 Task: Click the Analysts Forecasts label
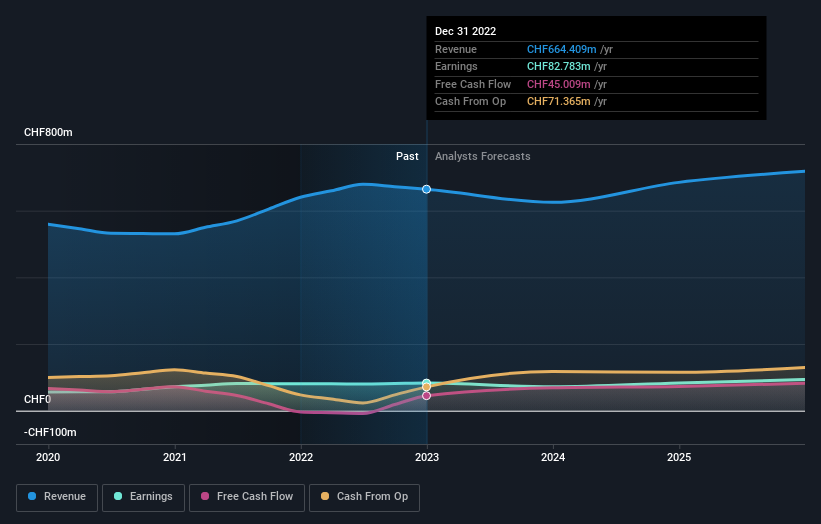click(483, 156)
